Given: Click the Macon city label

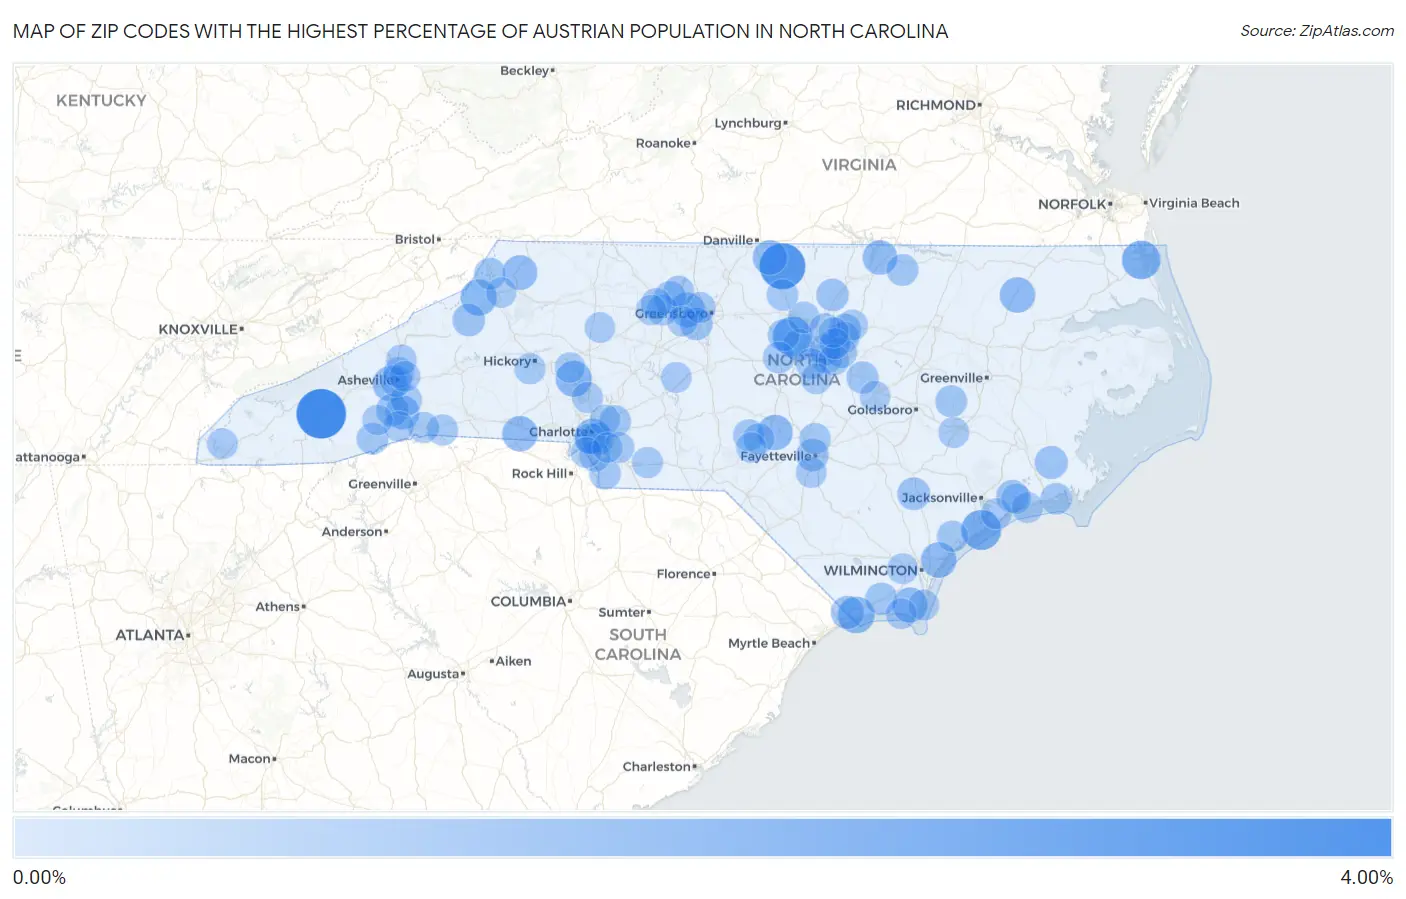Looking at the screenshot, I should tap(250, 759).
